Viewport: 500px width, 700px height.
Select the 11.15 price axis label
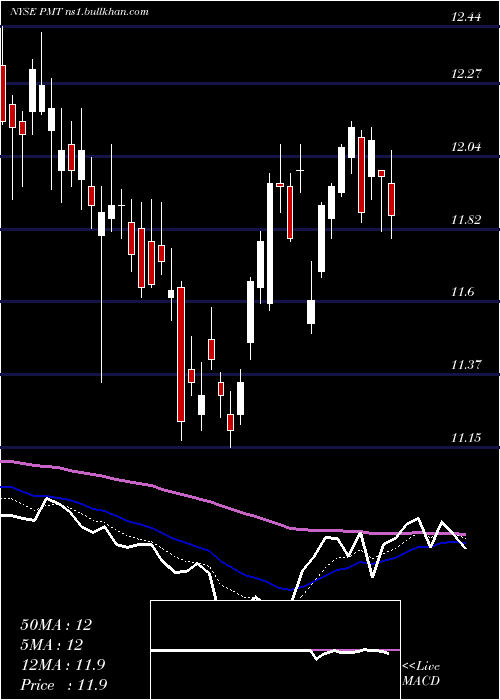point(466,438)
